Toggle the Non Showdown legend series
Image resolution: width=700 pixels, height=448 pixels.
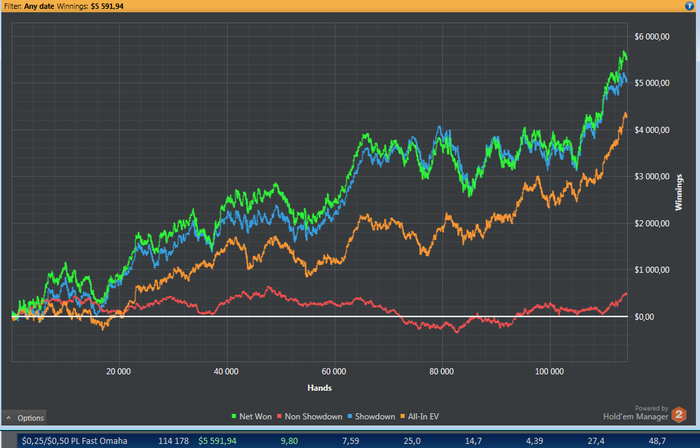click(310, 416)
